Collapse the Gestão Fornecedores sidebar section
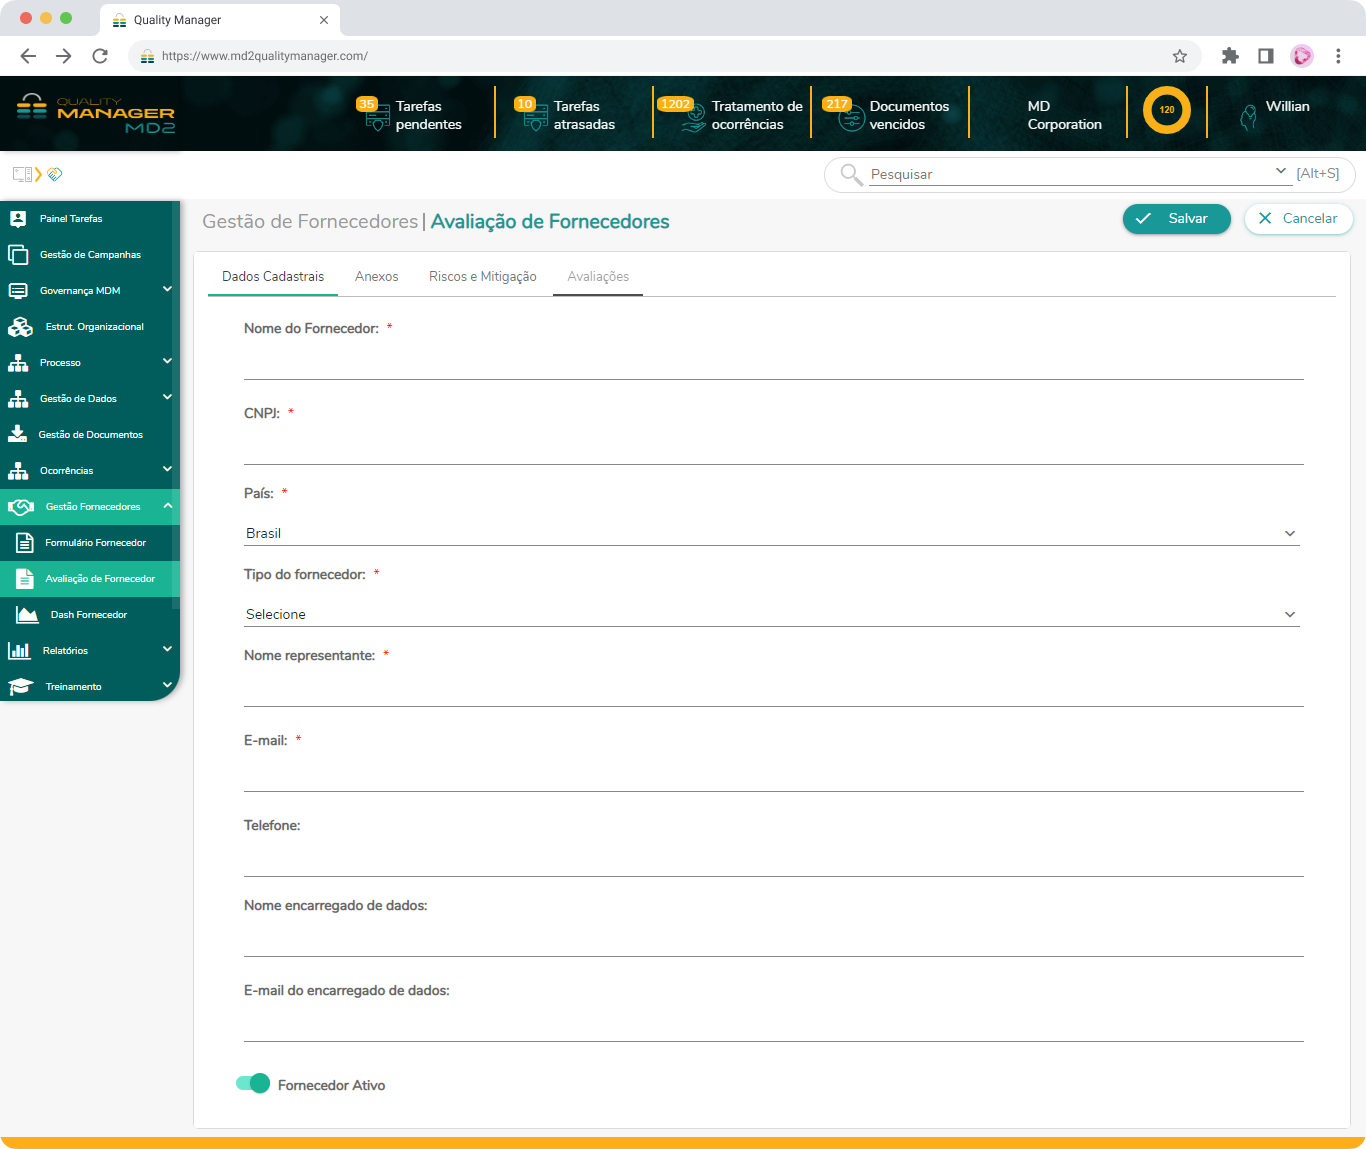This screenshot has height=1149, width=1366. 167,506
